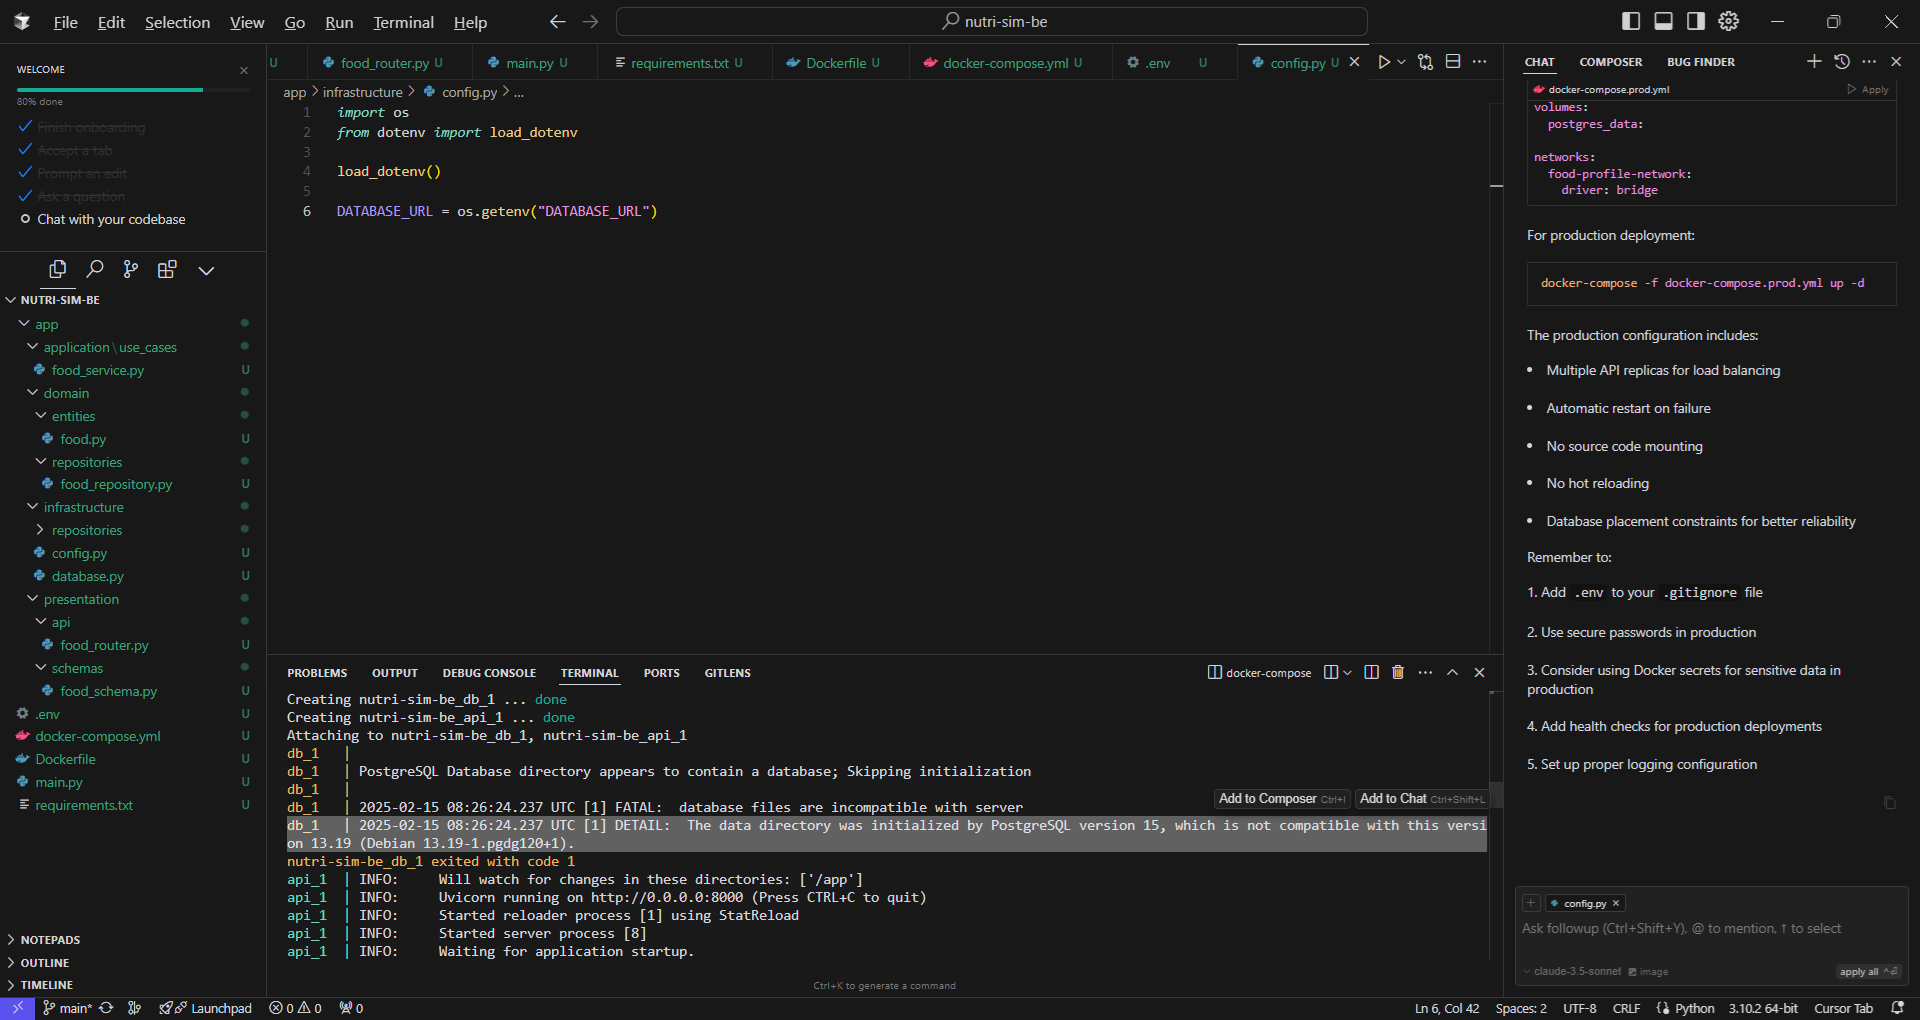Start a new chat plus icon

coord(1814,61)
